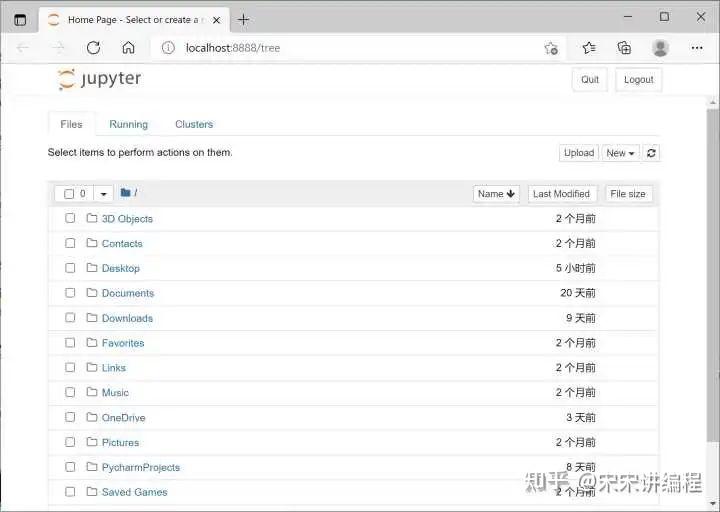Switch to the Files tab
The width and height of the screenshot is (720, 512).
coord(71,124)
